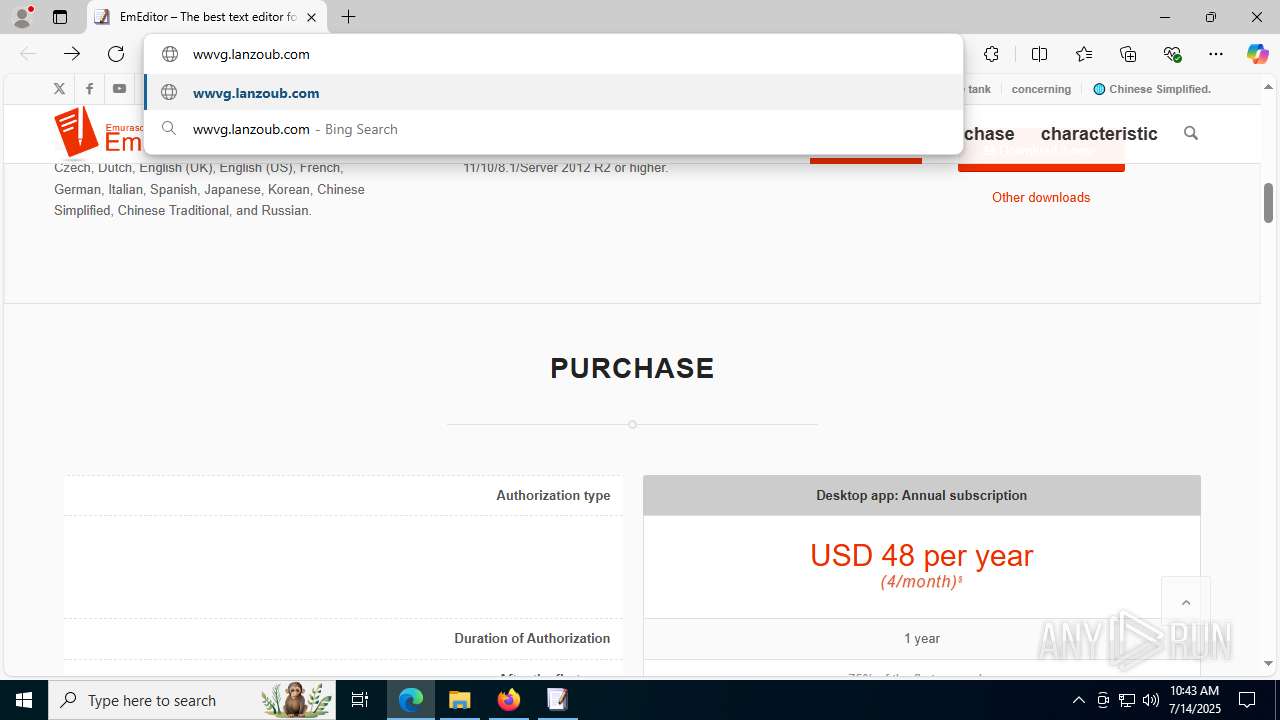Screen dimensions: 1280x720
Task: Click the 'USD 48 per year' price
Action: point(921,555)
